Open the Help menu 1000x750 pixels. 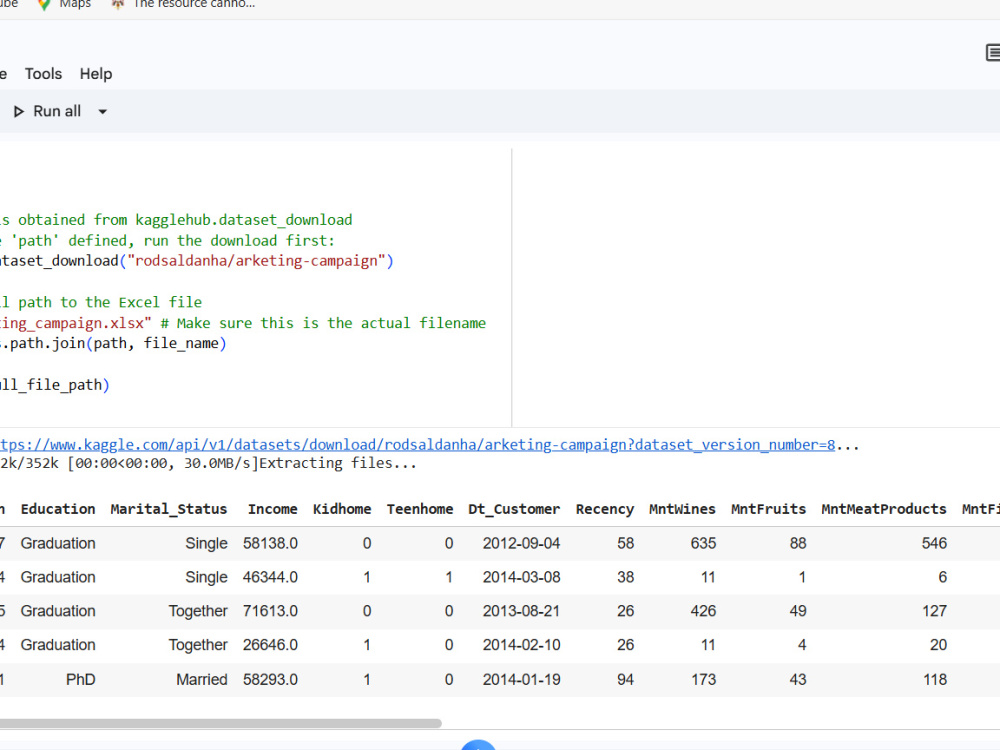[96, 74]
